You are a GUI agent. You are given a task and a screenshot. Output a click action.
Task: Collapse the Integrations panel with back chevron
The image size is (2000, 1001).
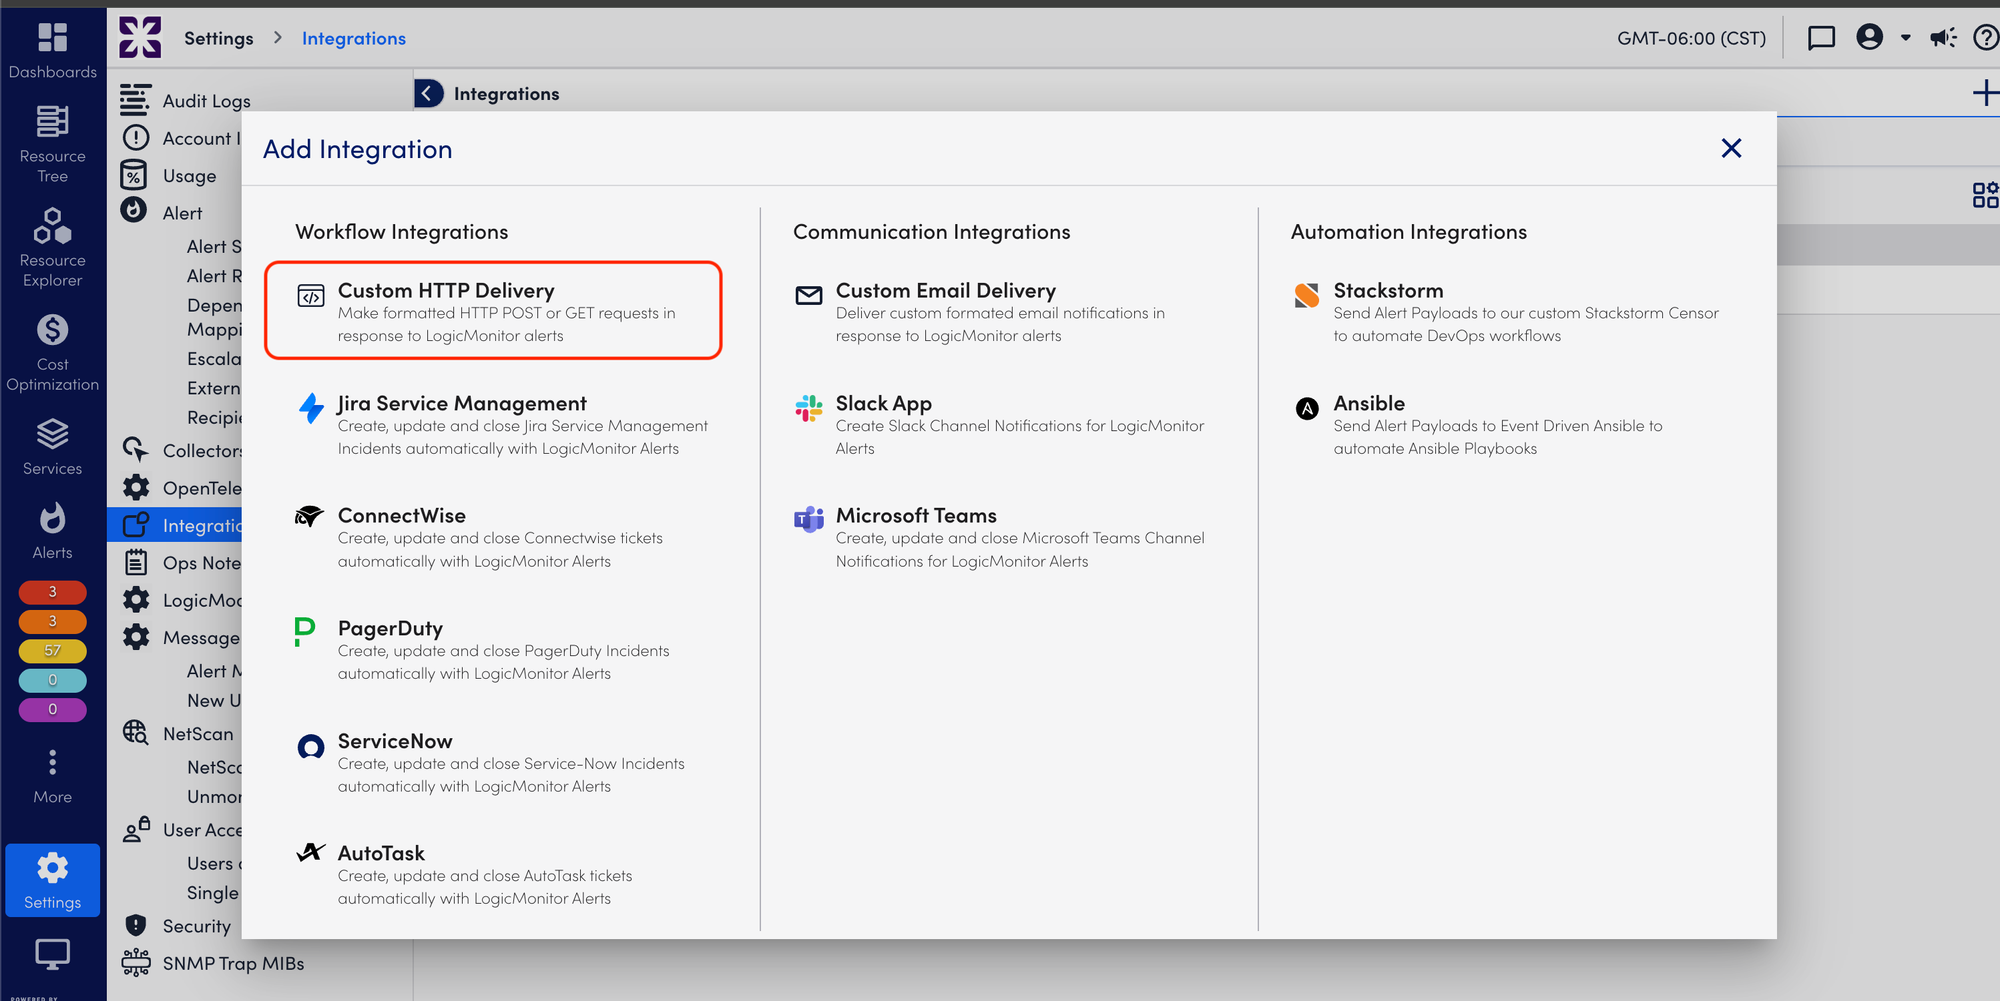(x=428, y=93)
